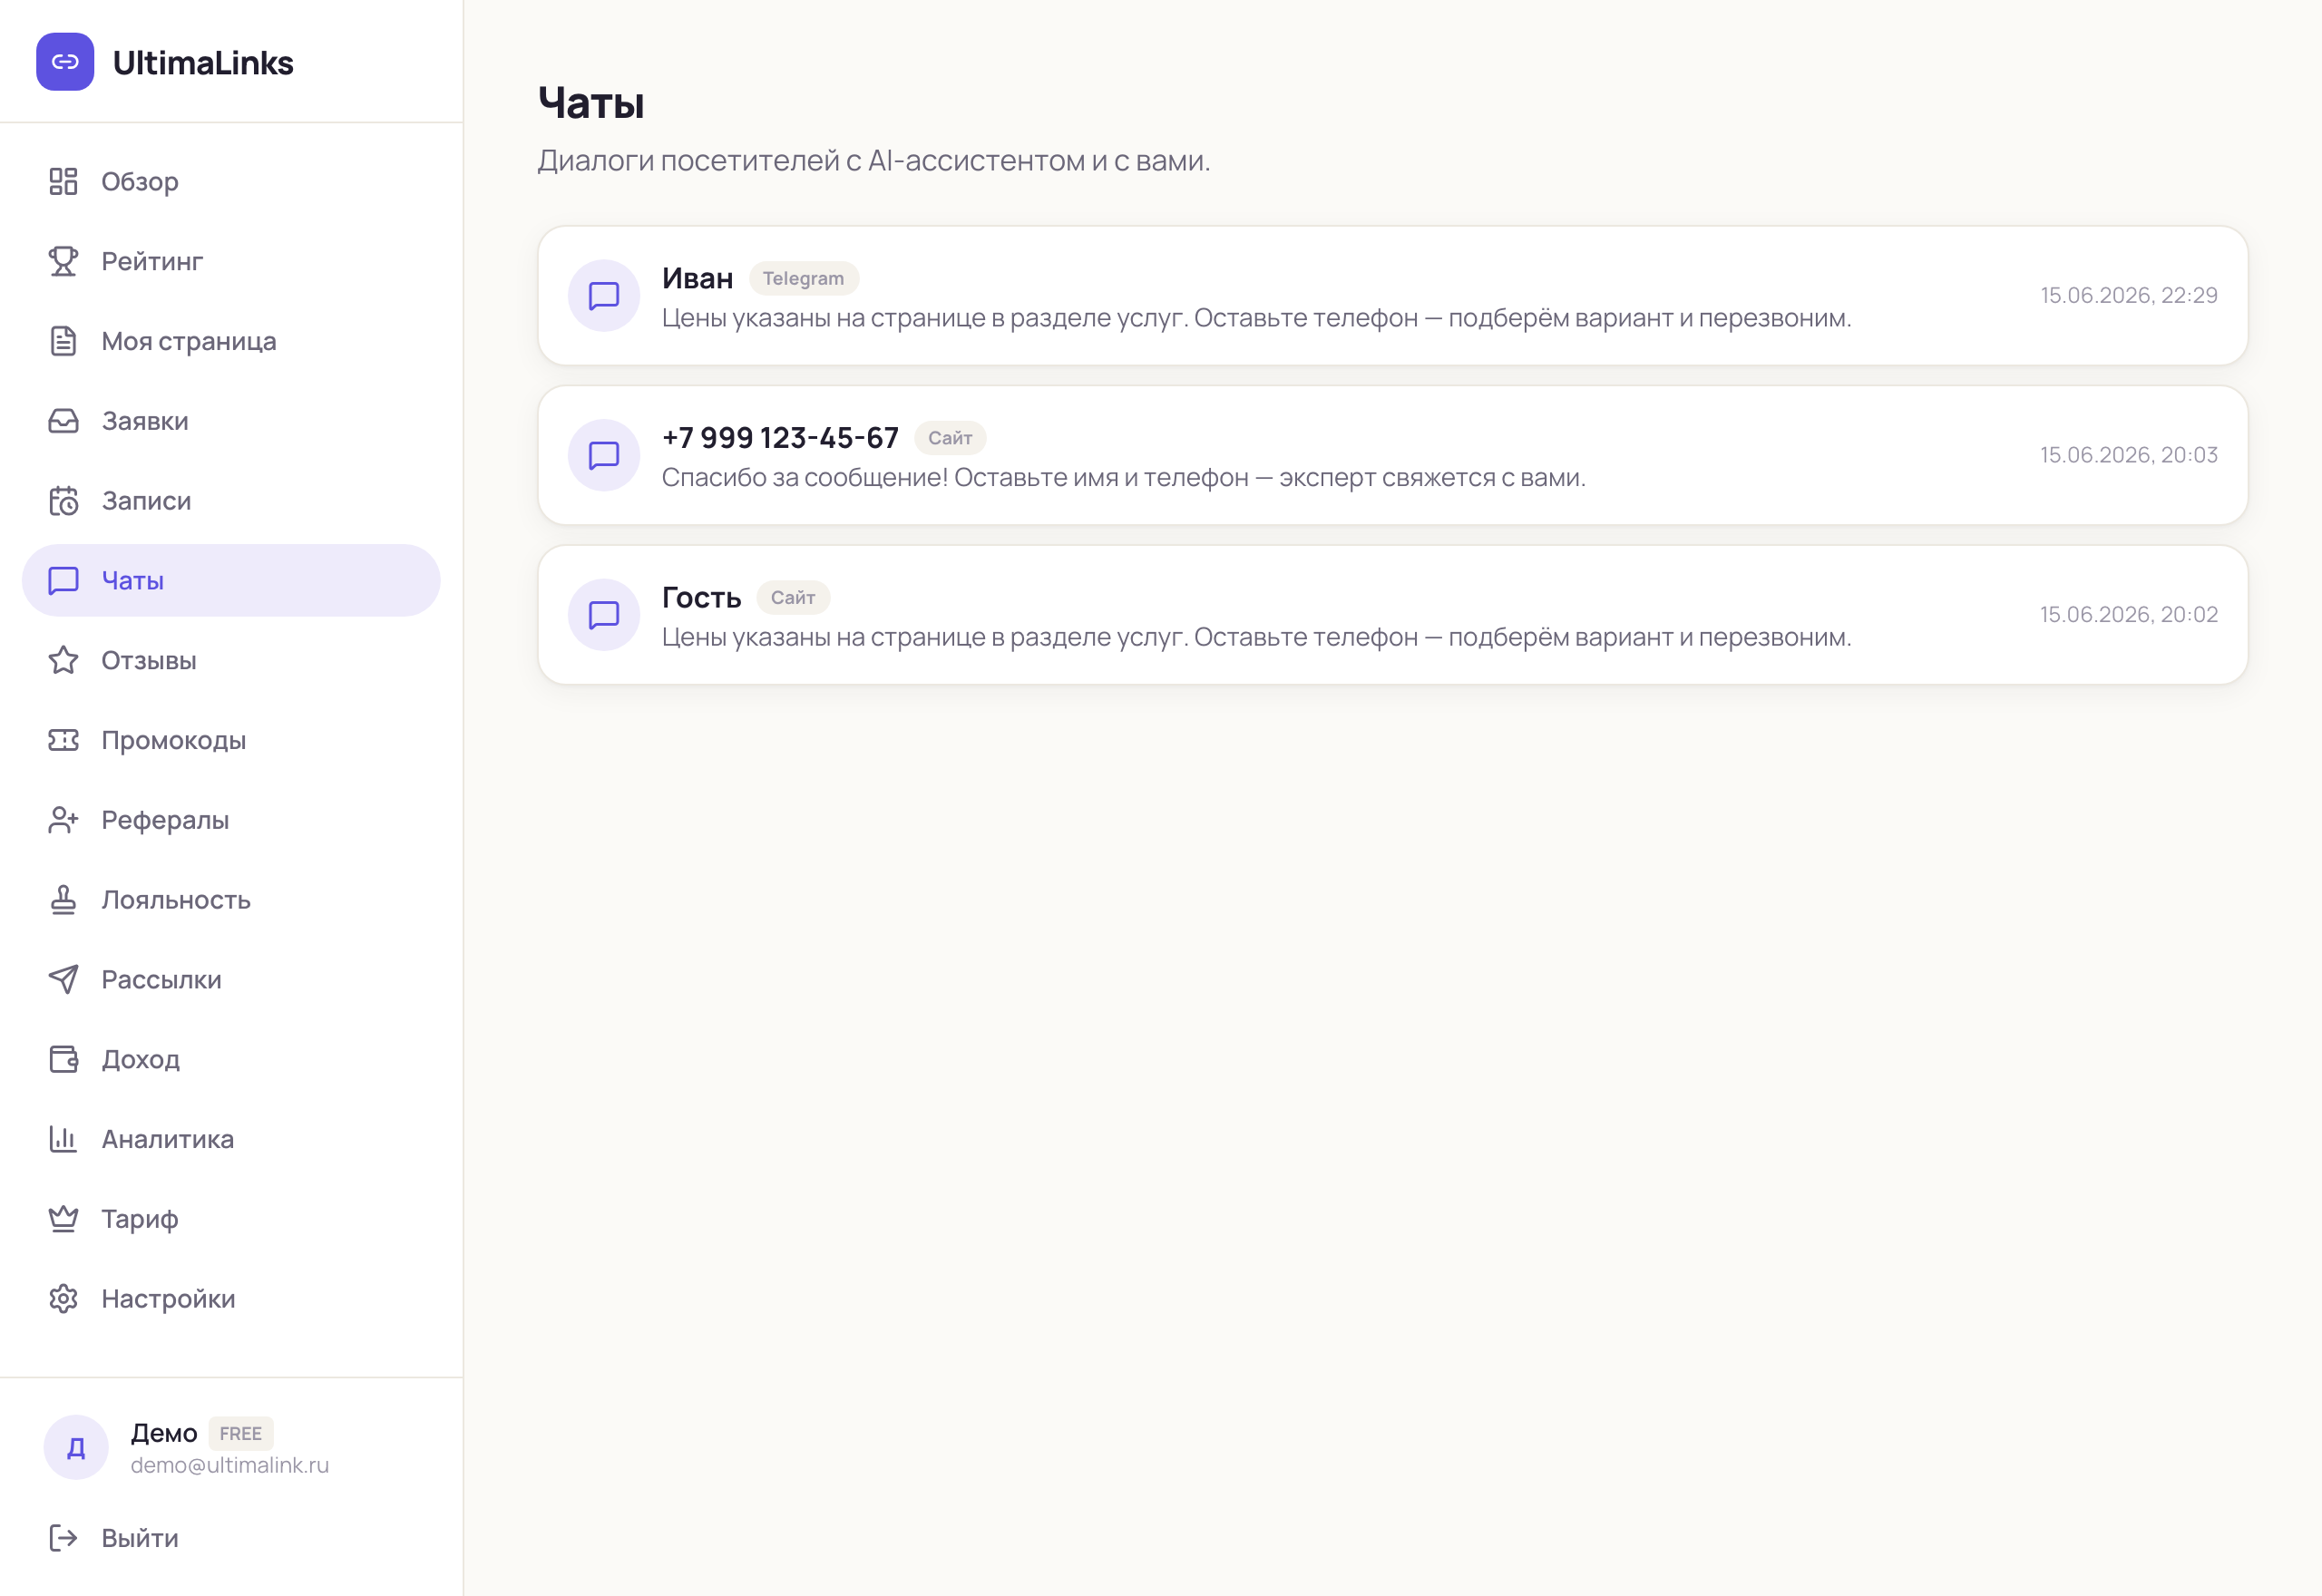Click the Моя страница document icon

point(63,341)
